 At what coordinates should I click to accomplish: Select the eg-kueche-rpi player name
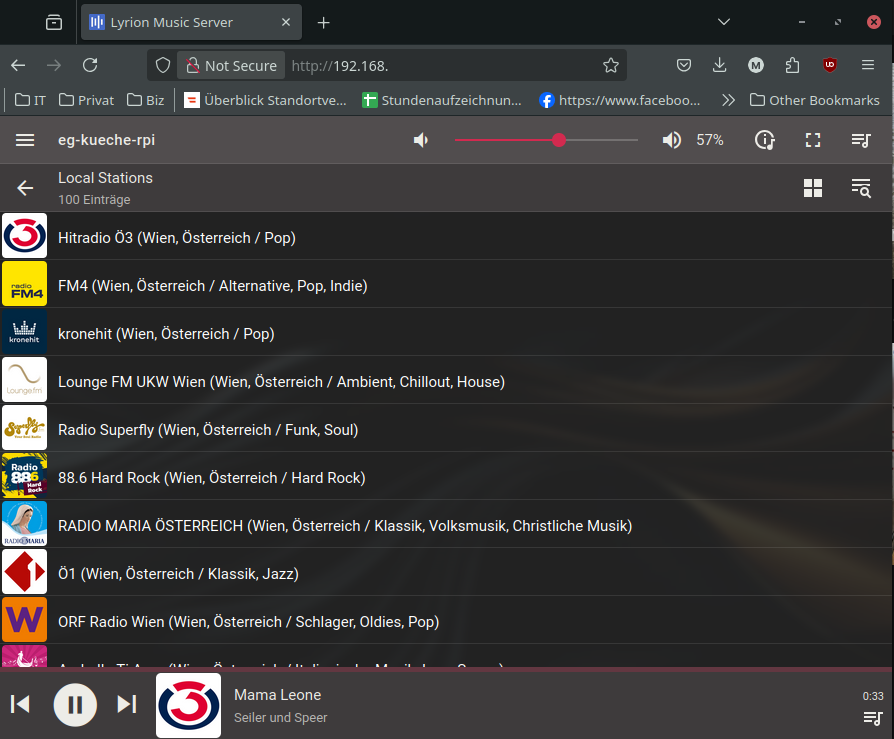[x=106, y=140]
